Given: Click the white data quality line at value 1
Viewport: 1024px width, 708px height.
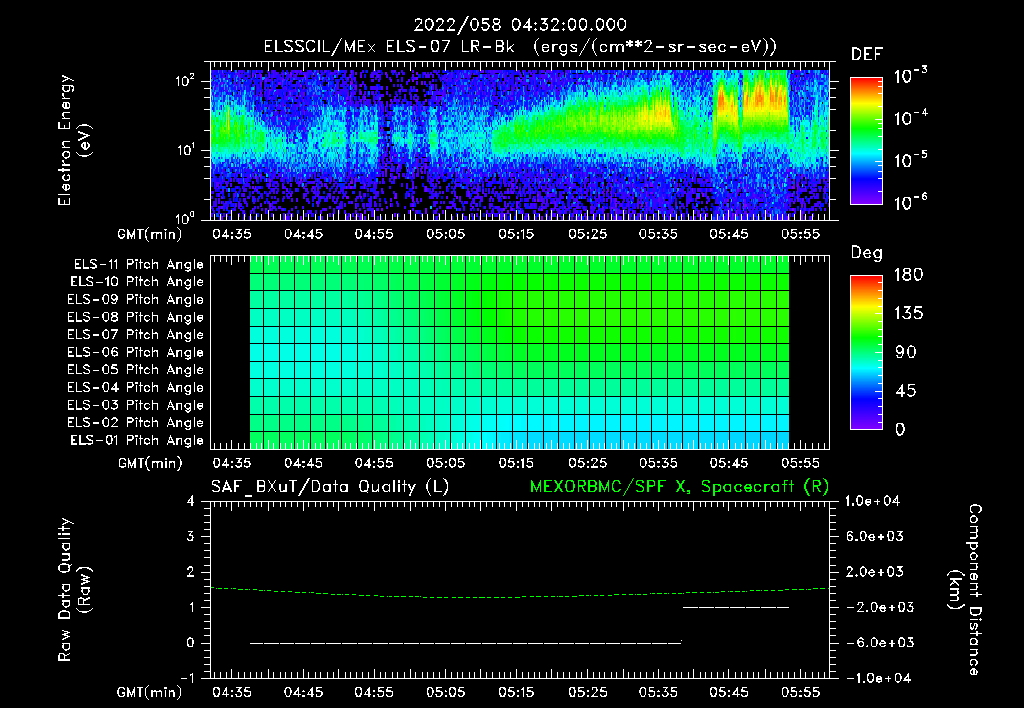Looking at the screenshot, I should pos(735,607).
